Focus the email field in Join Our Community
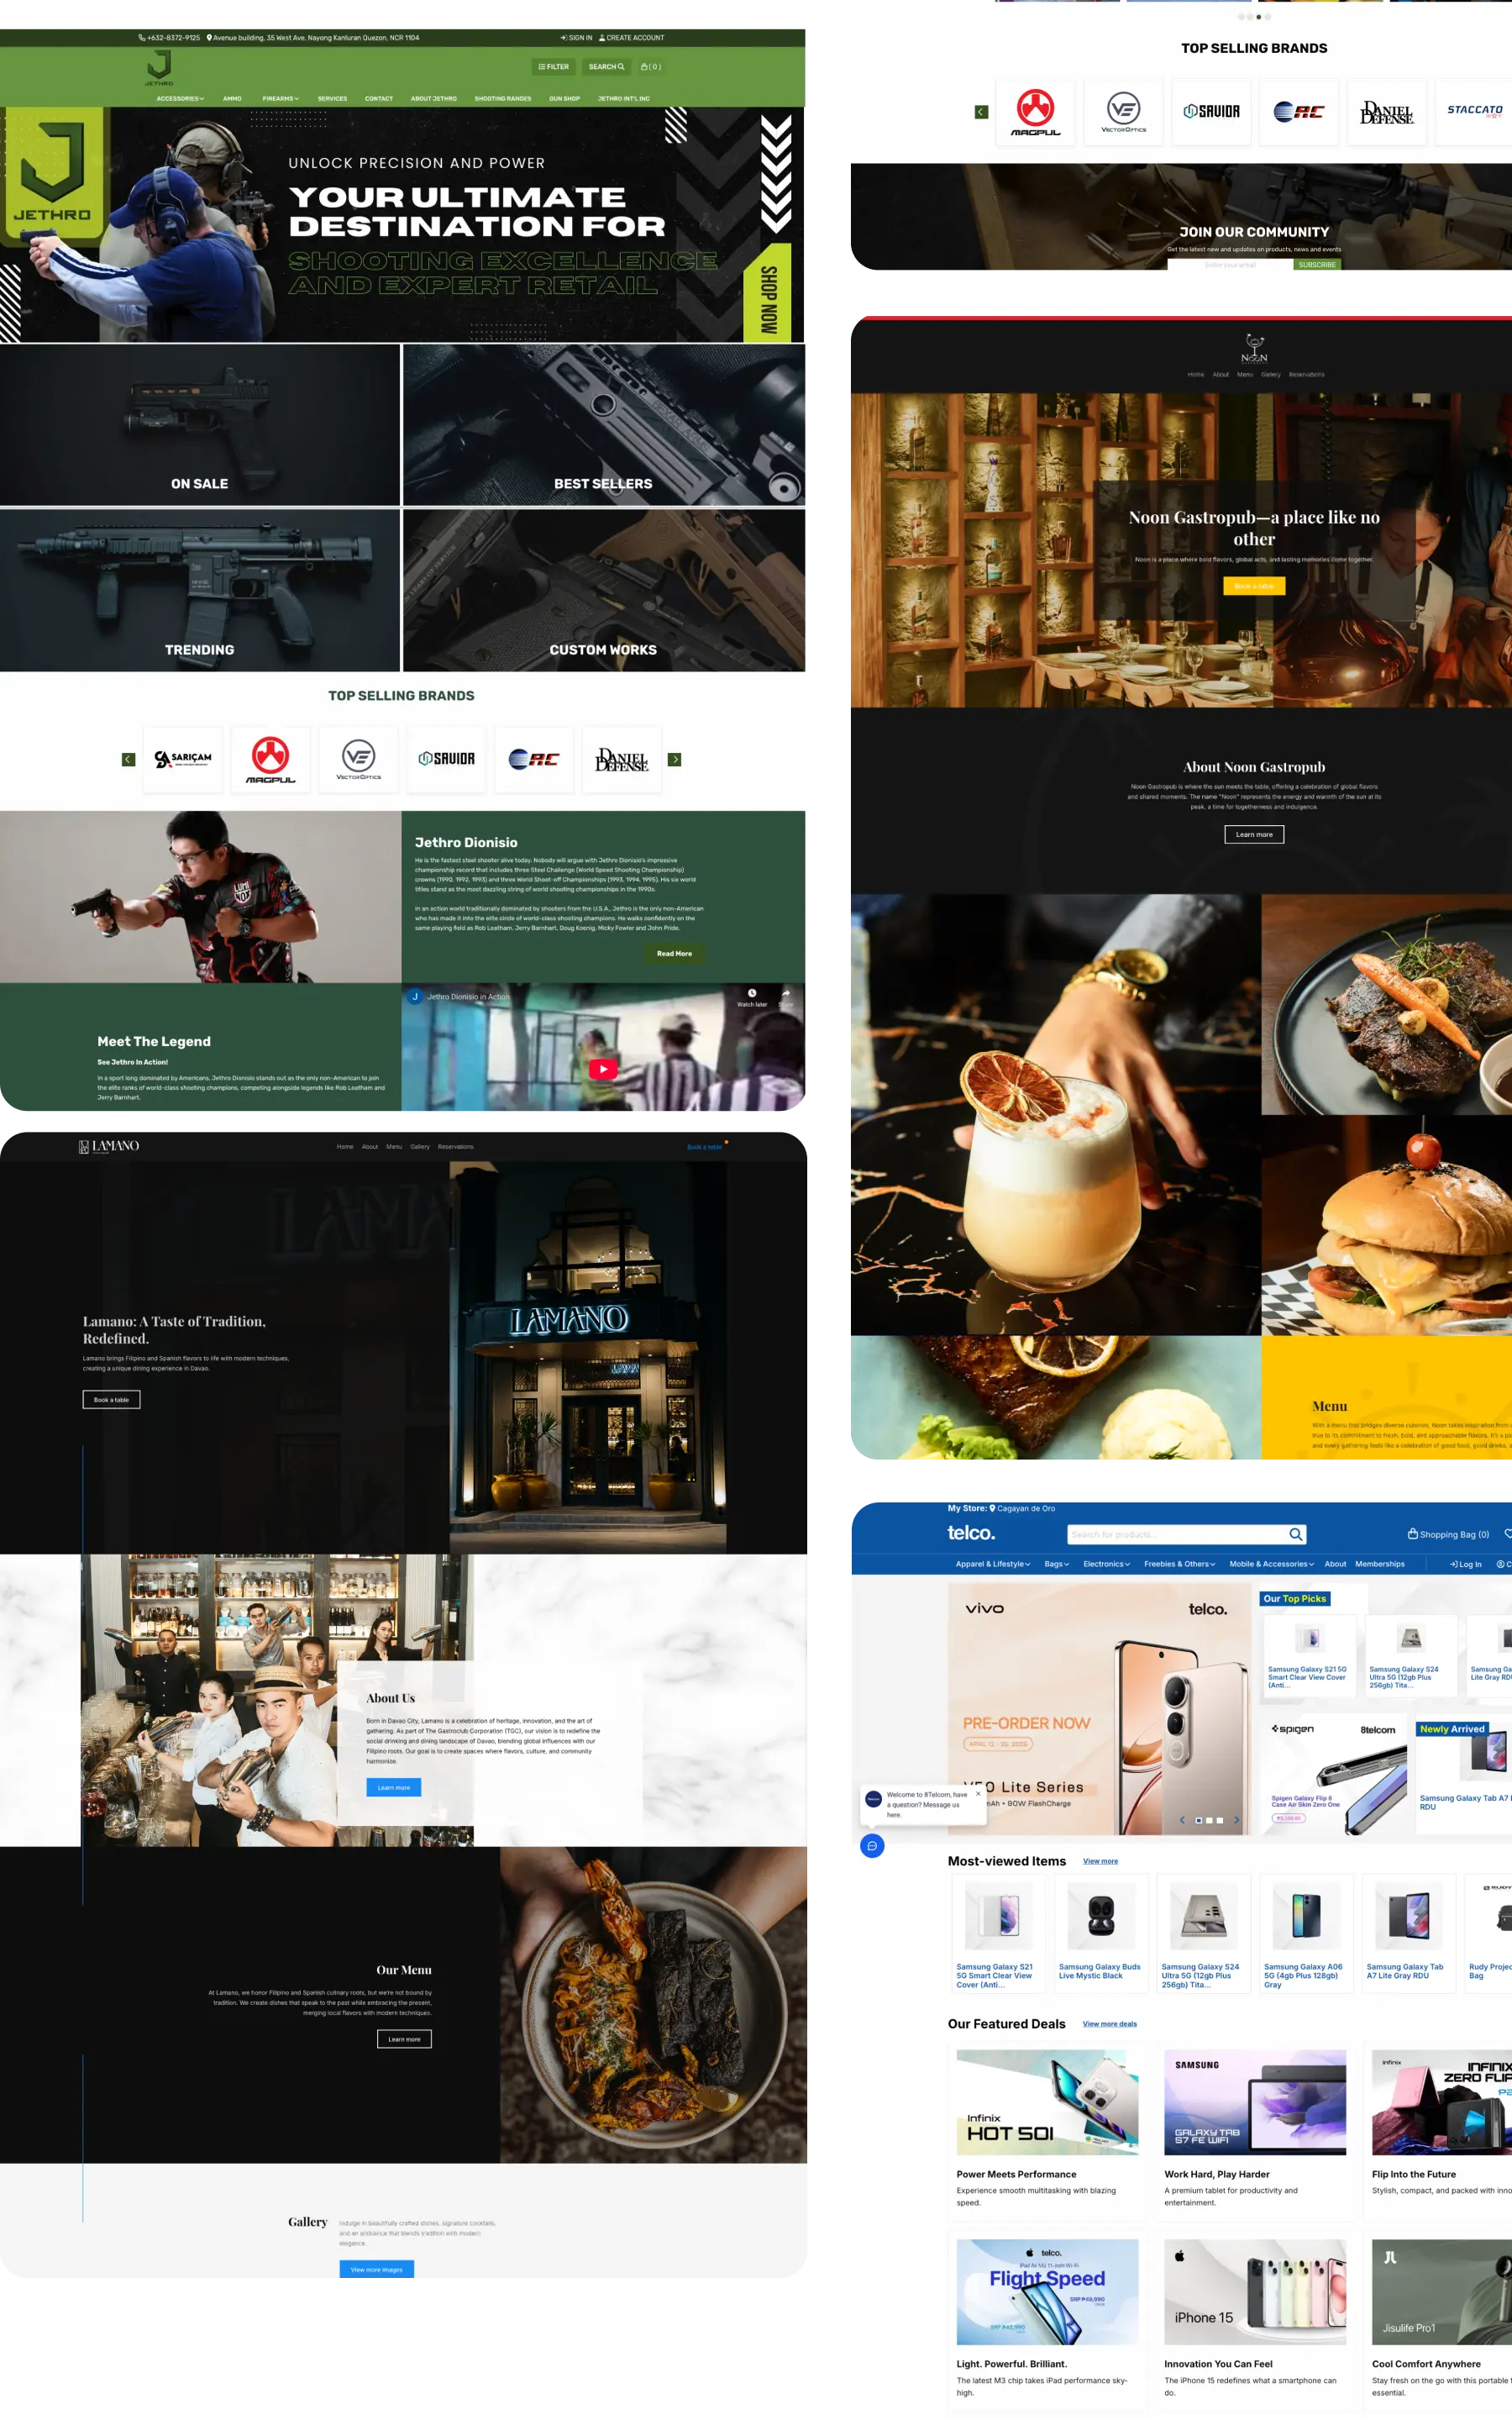 pos(1230,265)
